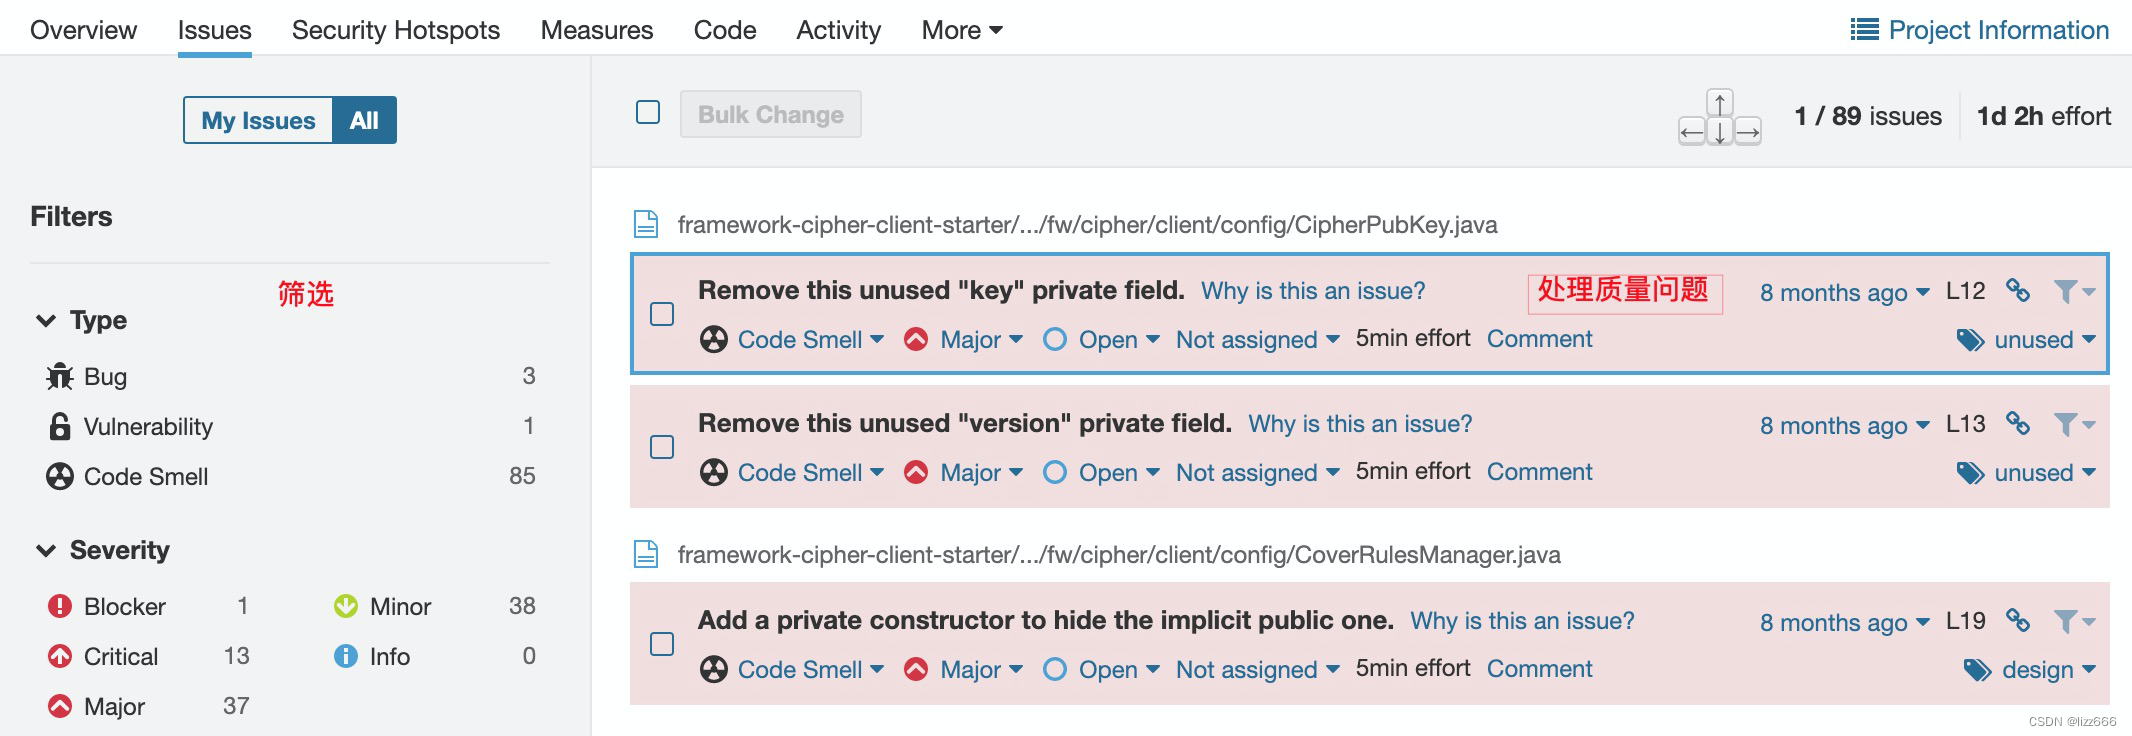The image size is (2132, 736).
Task: Copy permalink icon for the L12 issue
Action: pyautogui.click(x=2017, y=290)
